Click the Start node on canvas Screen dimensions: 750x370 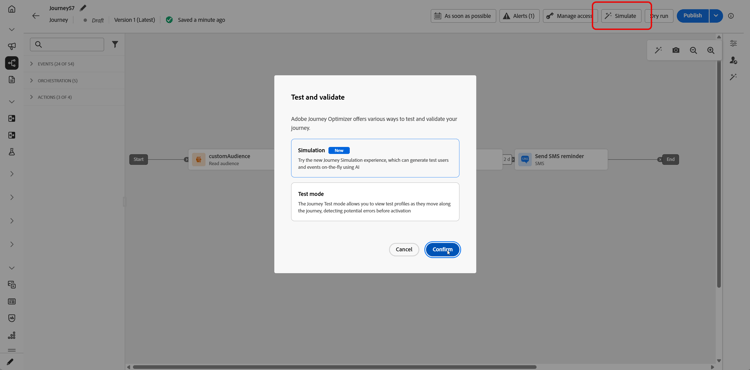(138, 159)
